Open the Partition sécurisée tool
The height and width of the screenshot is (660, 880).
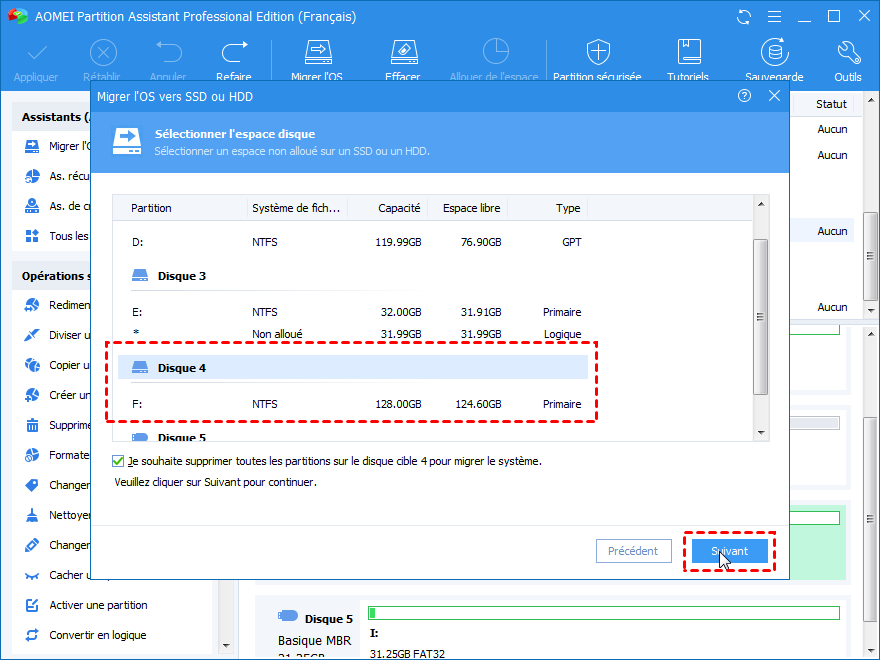point(597,61)
